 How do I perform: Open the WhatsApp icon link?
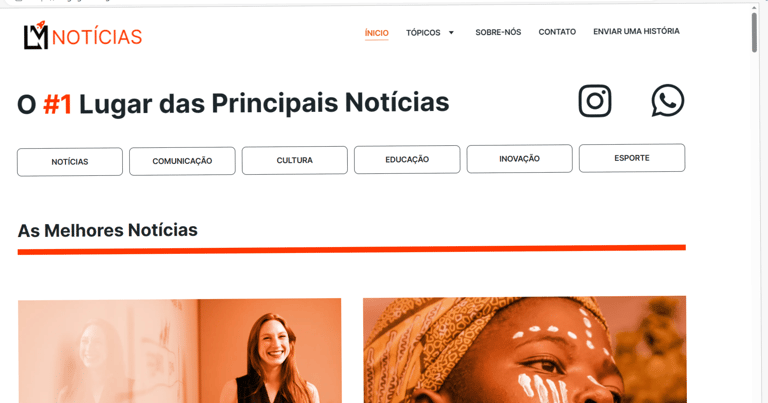click(668, 100)
